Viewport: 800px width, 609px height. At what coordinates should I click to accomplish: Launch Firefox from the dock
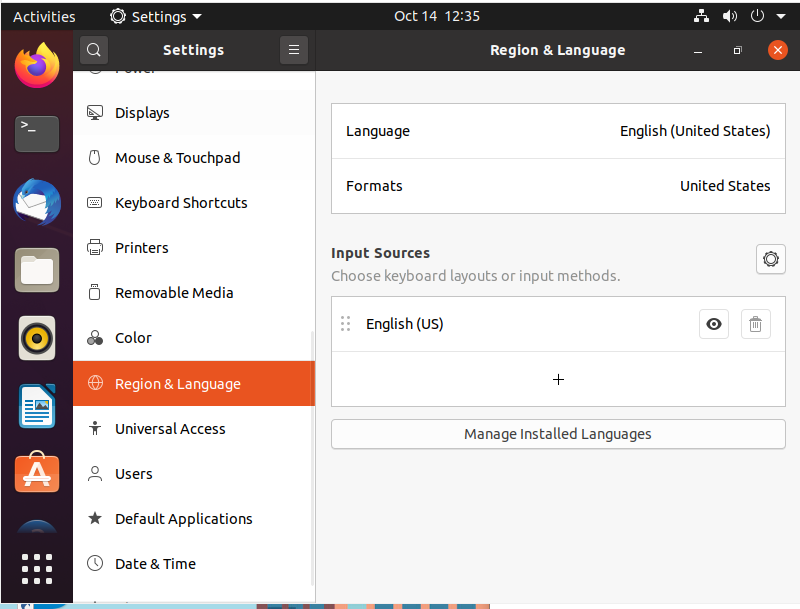(37, 66)
